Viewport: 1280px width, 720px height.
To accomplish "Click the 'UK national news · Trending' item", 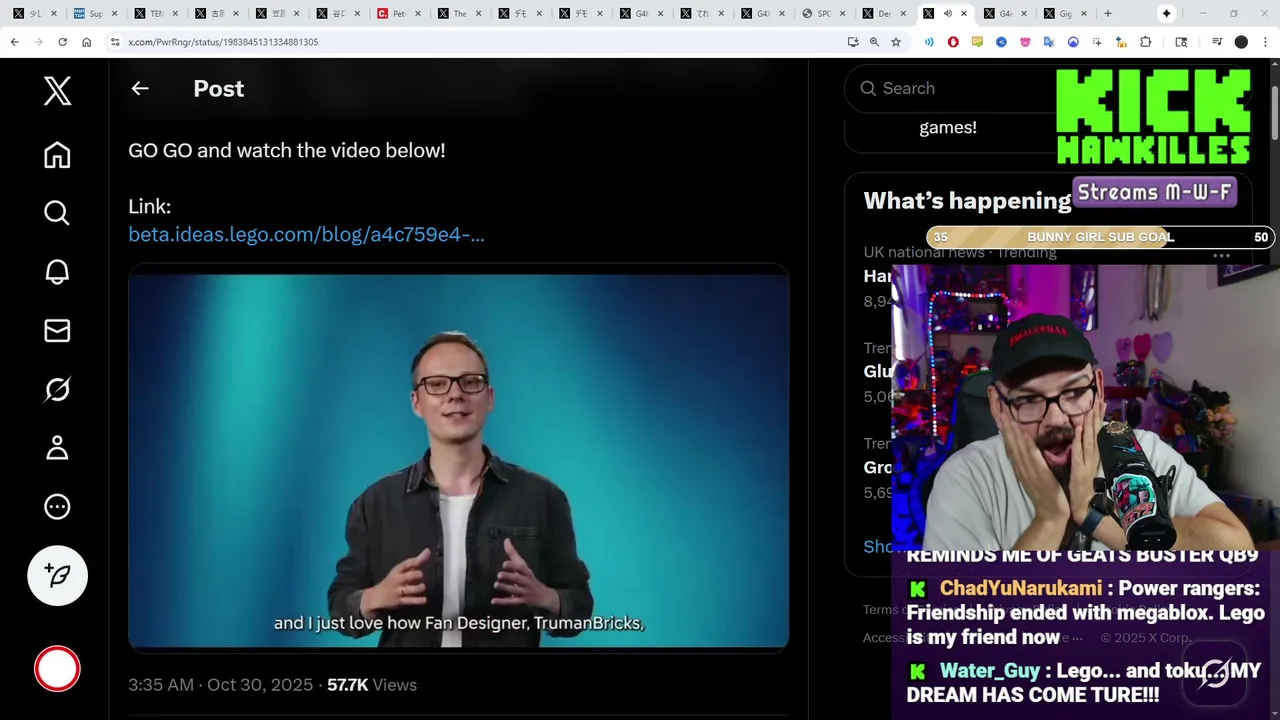I will point(960,252).
